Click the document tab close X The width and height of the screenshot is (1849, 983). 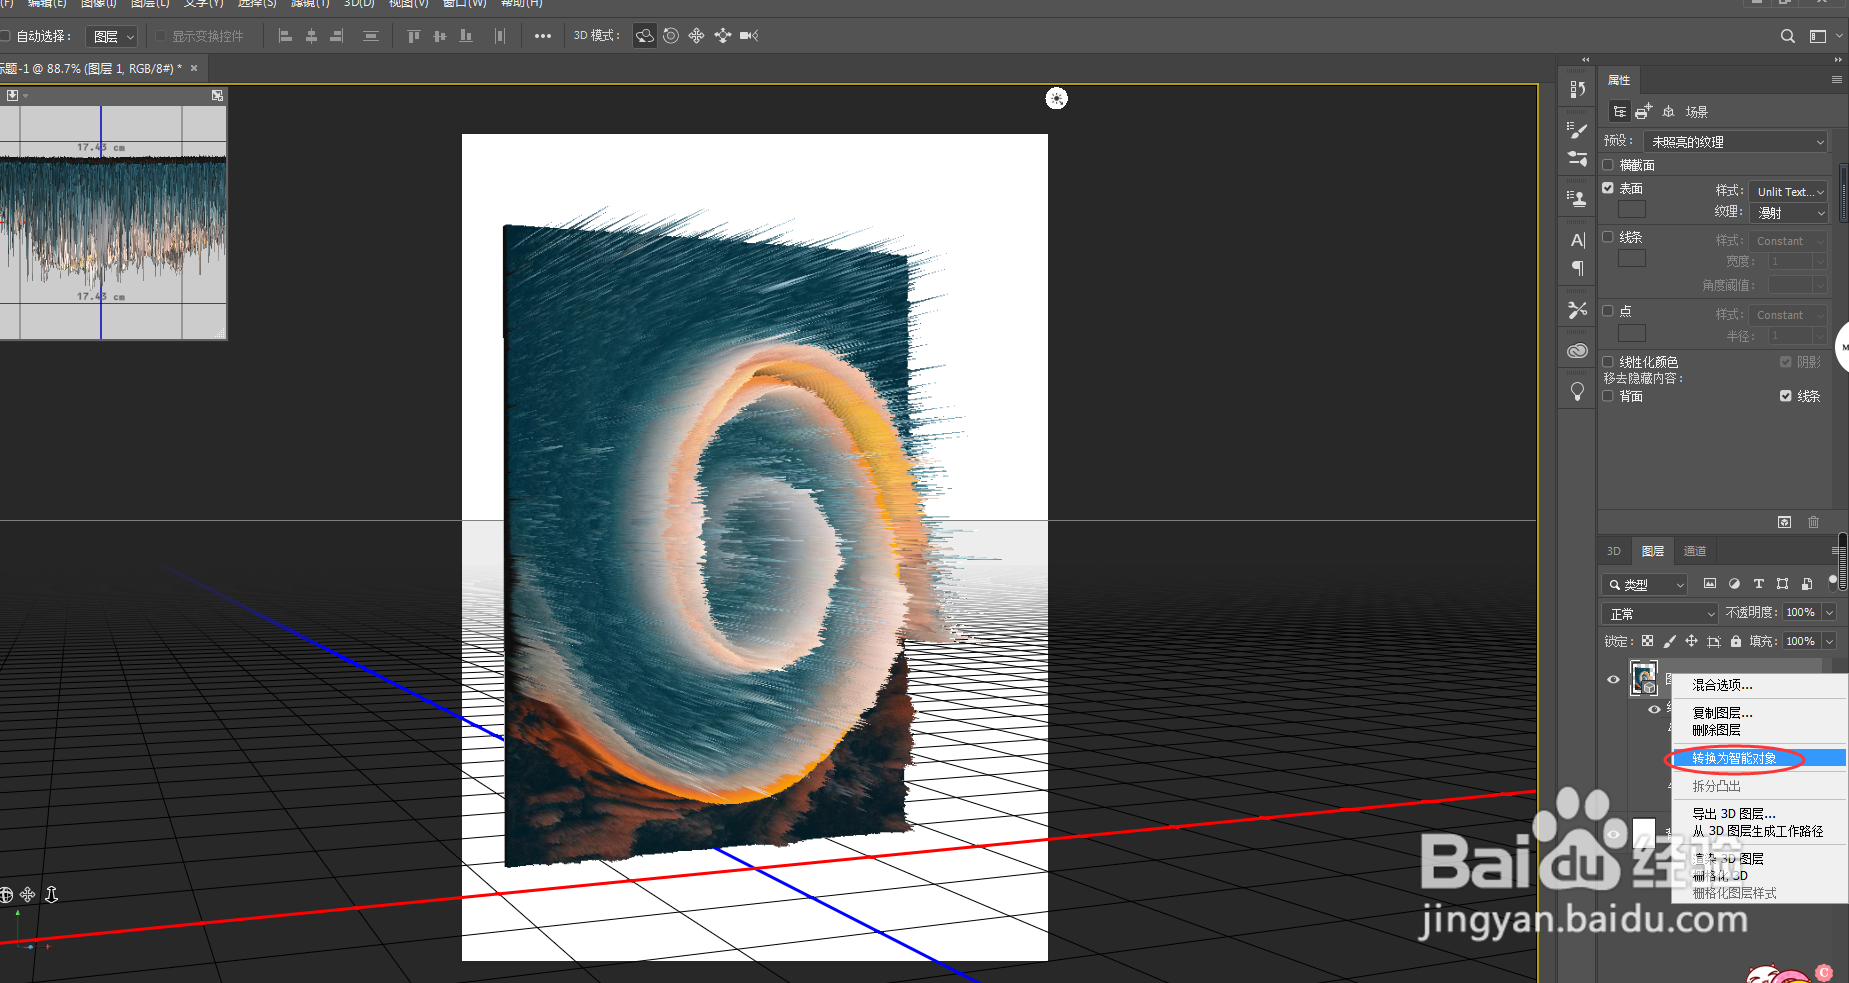(194, 68)
